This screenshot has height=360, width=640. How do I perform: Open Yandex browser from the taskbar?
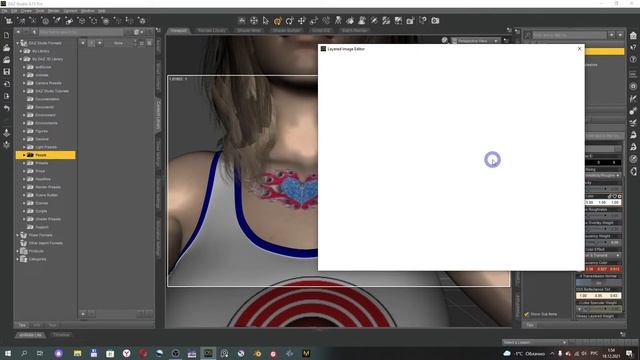tap(127, 353)
